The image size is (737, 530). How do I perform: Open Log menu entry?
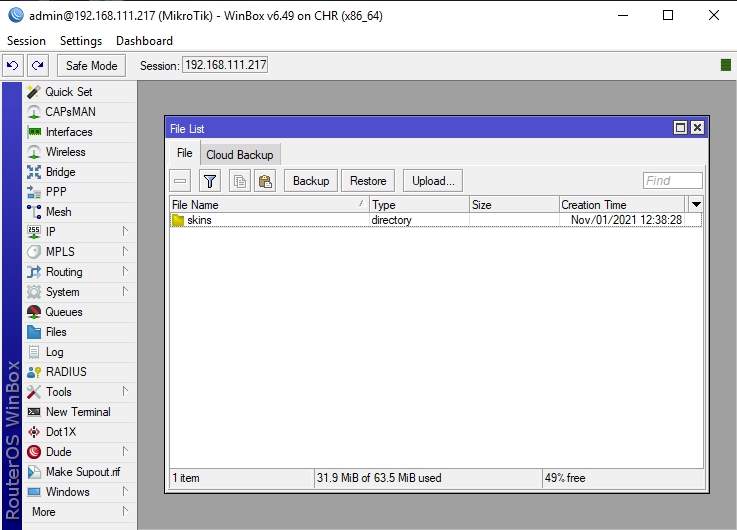coord(80,352)
